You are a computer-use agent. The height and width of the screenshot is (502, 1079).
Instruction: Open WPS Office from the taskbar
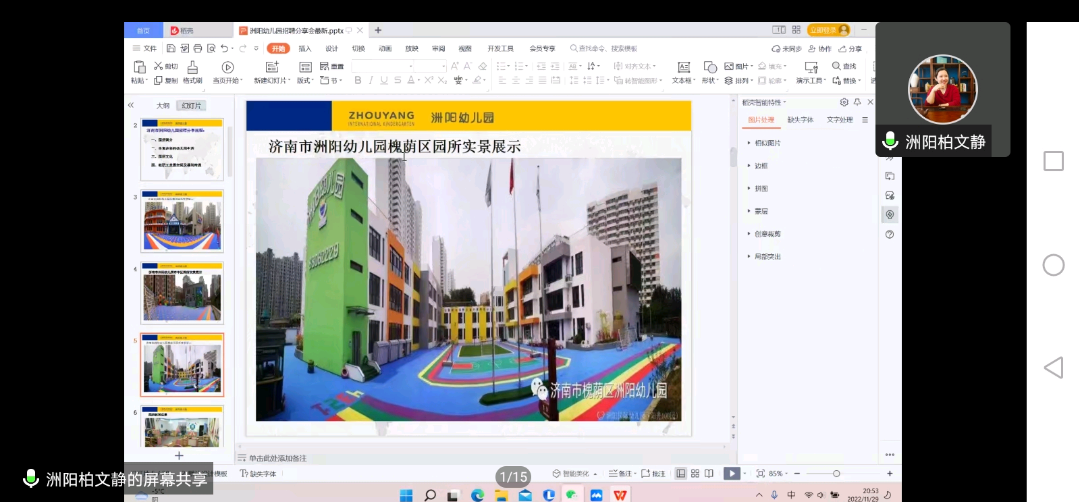[x=620, y=495]
